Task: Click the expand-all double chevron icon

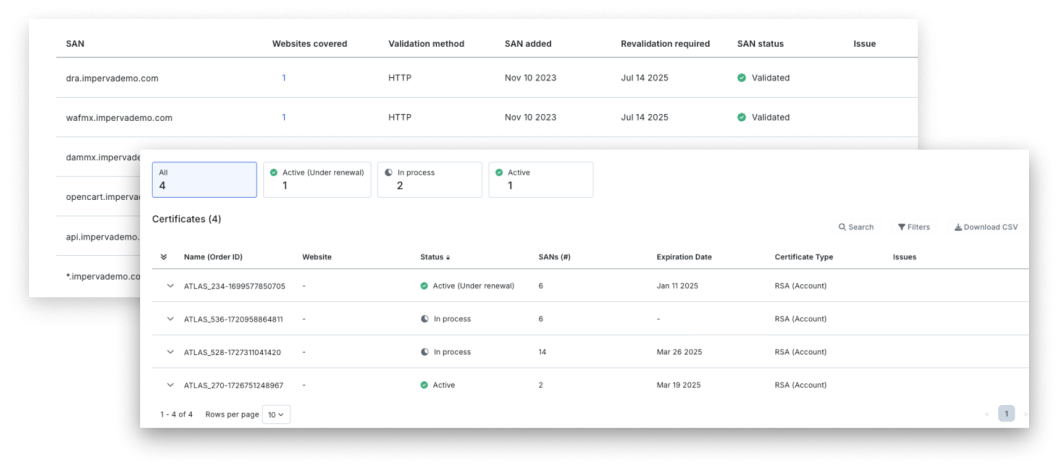Action: click(x=163, y=257)
